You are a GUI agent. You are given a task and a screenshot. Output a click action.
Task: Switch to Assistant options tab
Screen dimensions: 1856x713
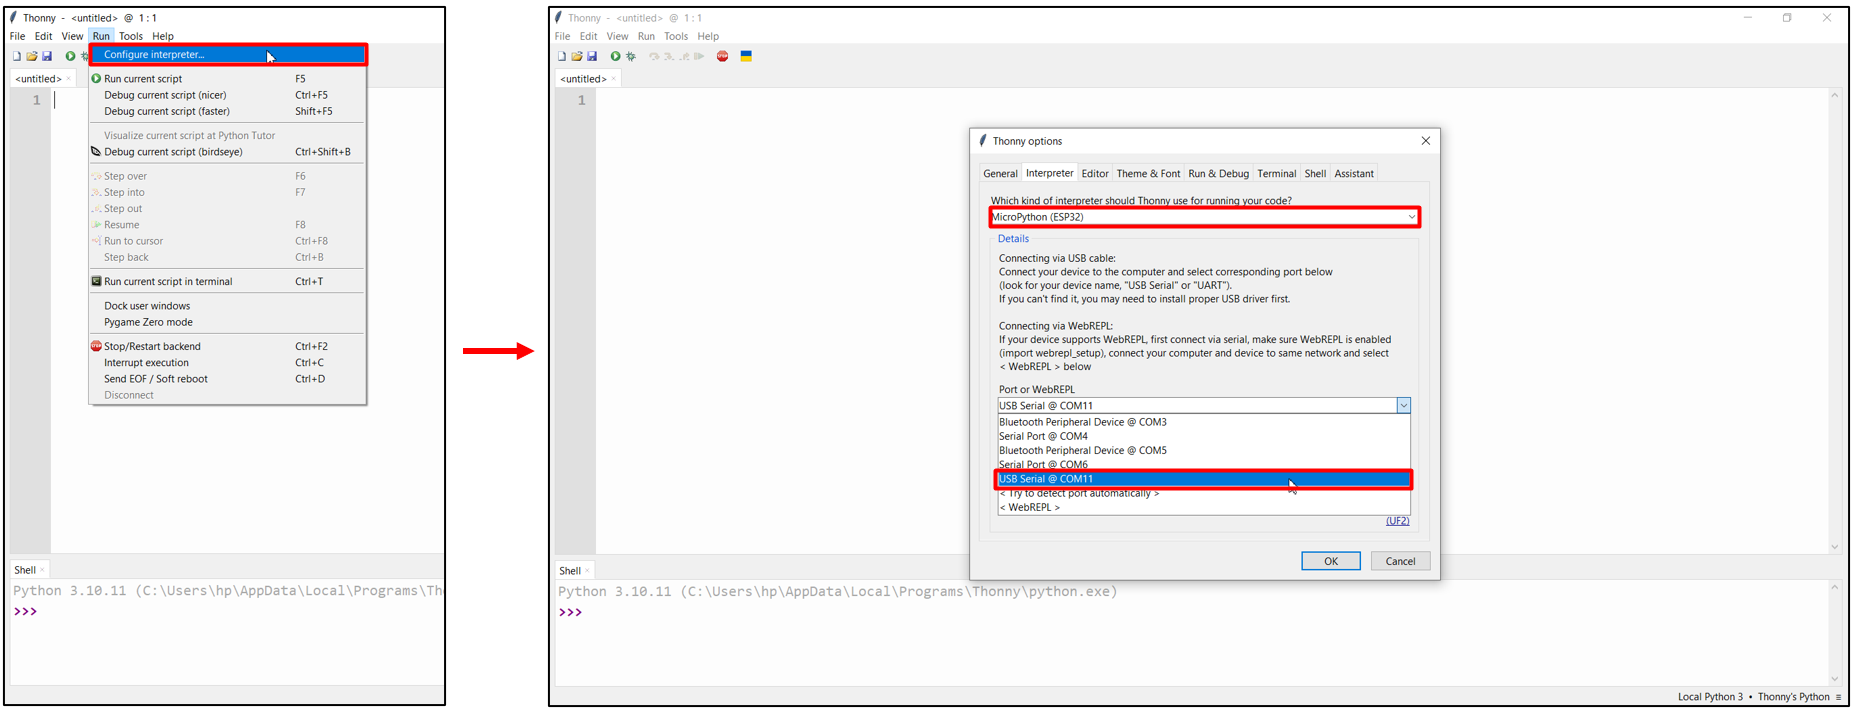1354,174
